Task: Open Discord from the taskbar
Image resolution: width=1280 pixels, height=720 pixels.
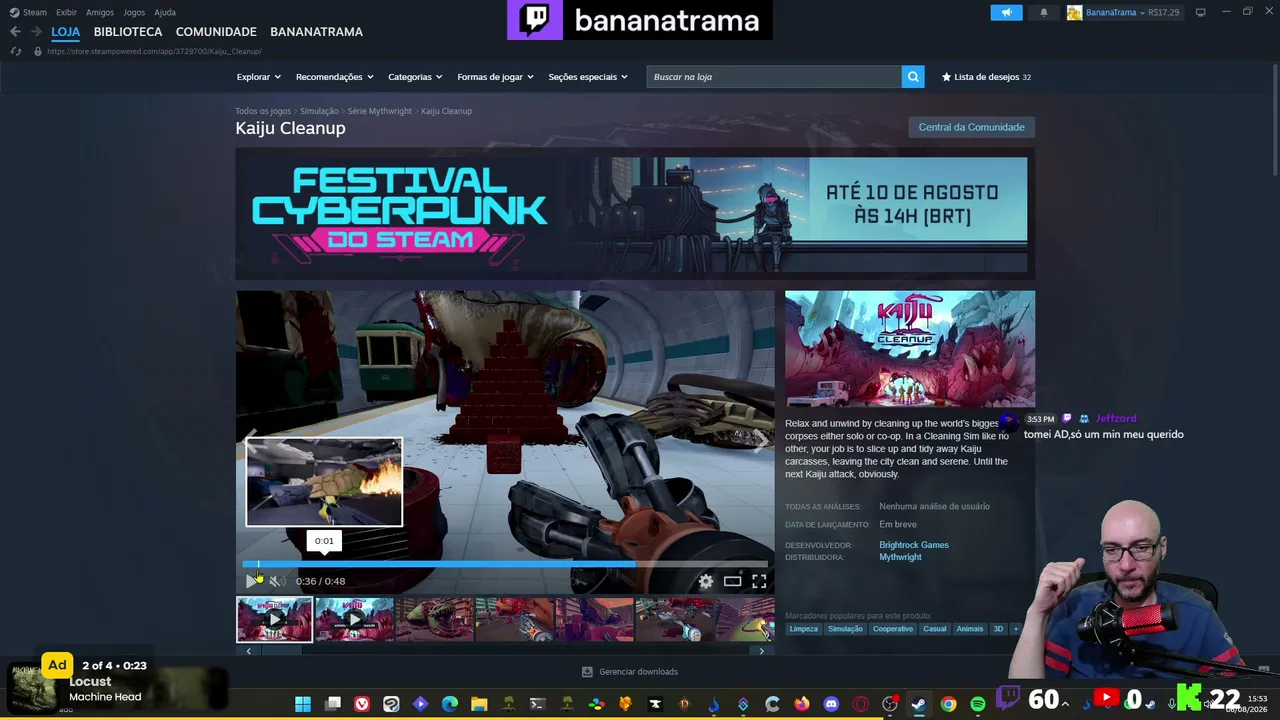Action: pyautogui.click(x=831, y=704)
